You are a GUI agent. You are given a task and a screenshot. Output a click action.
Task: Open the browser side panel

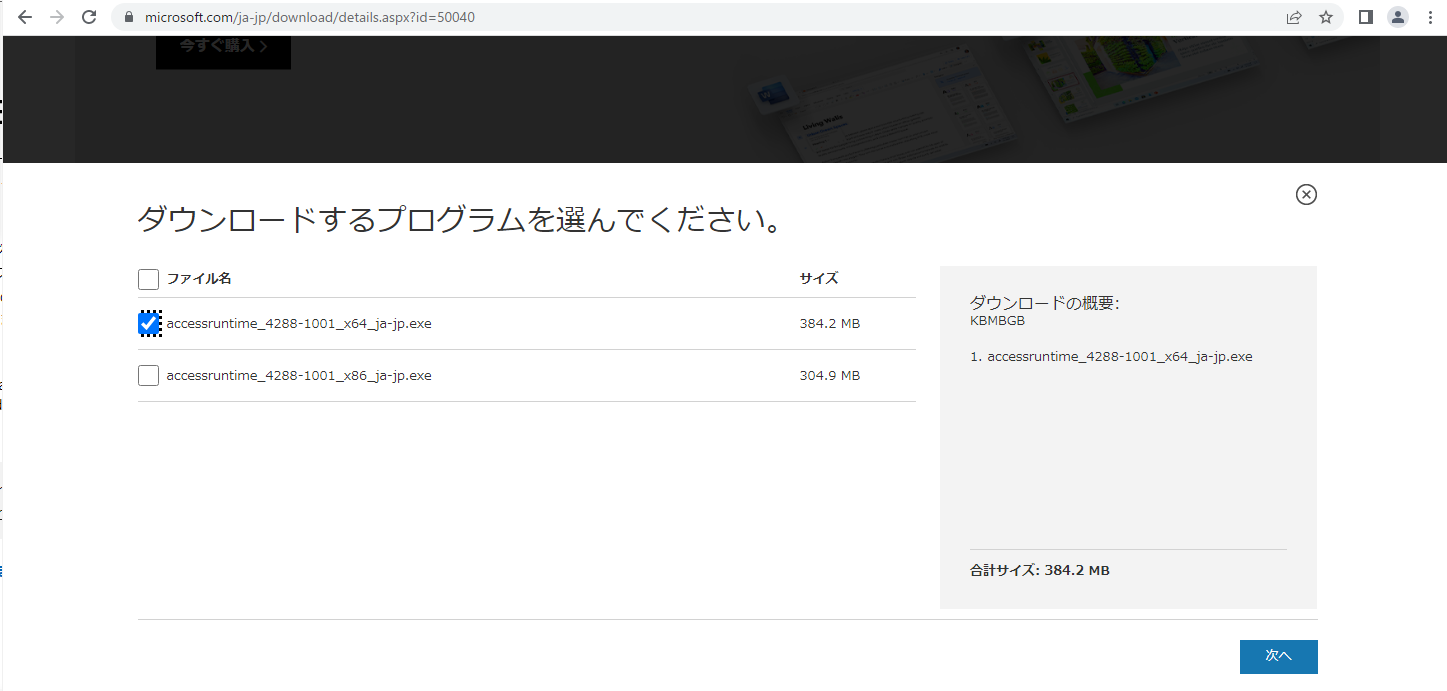(1366, 17)
